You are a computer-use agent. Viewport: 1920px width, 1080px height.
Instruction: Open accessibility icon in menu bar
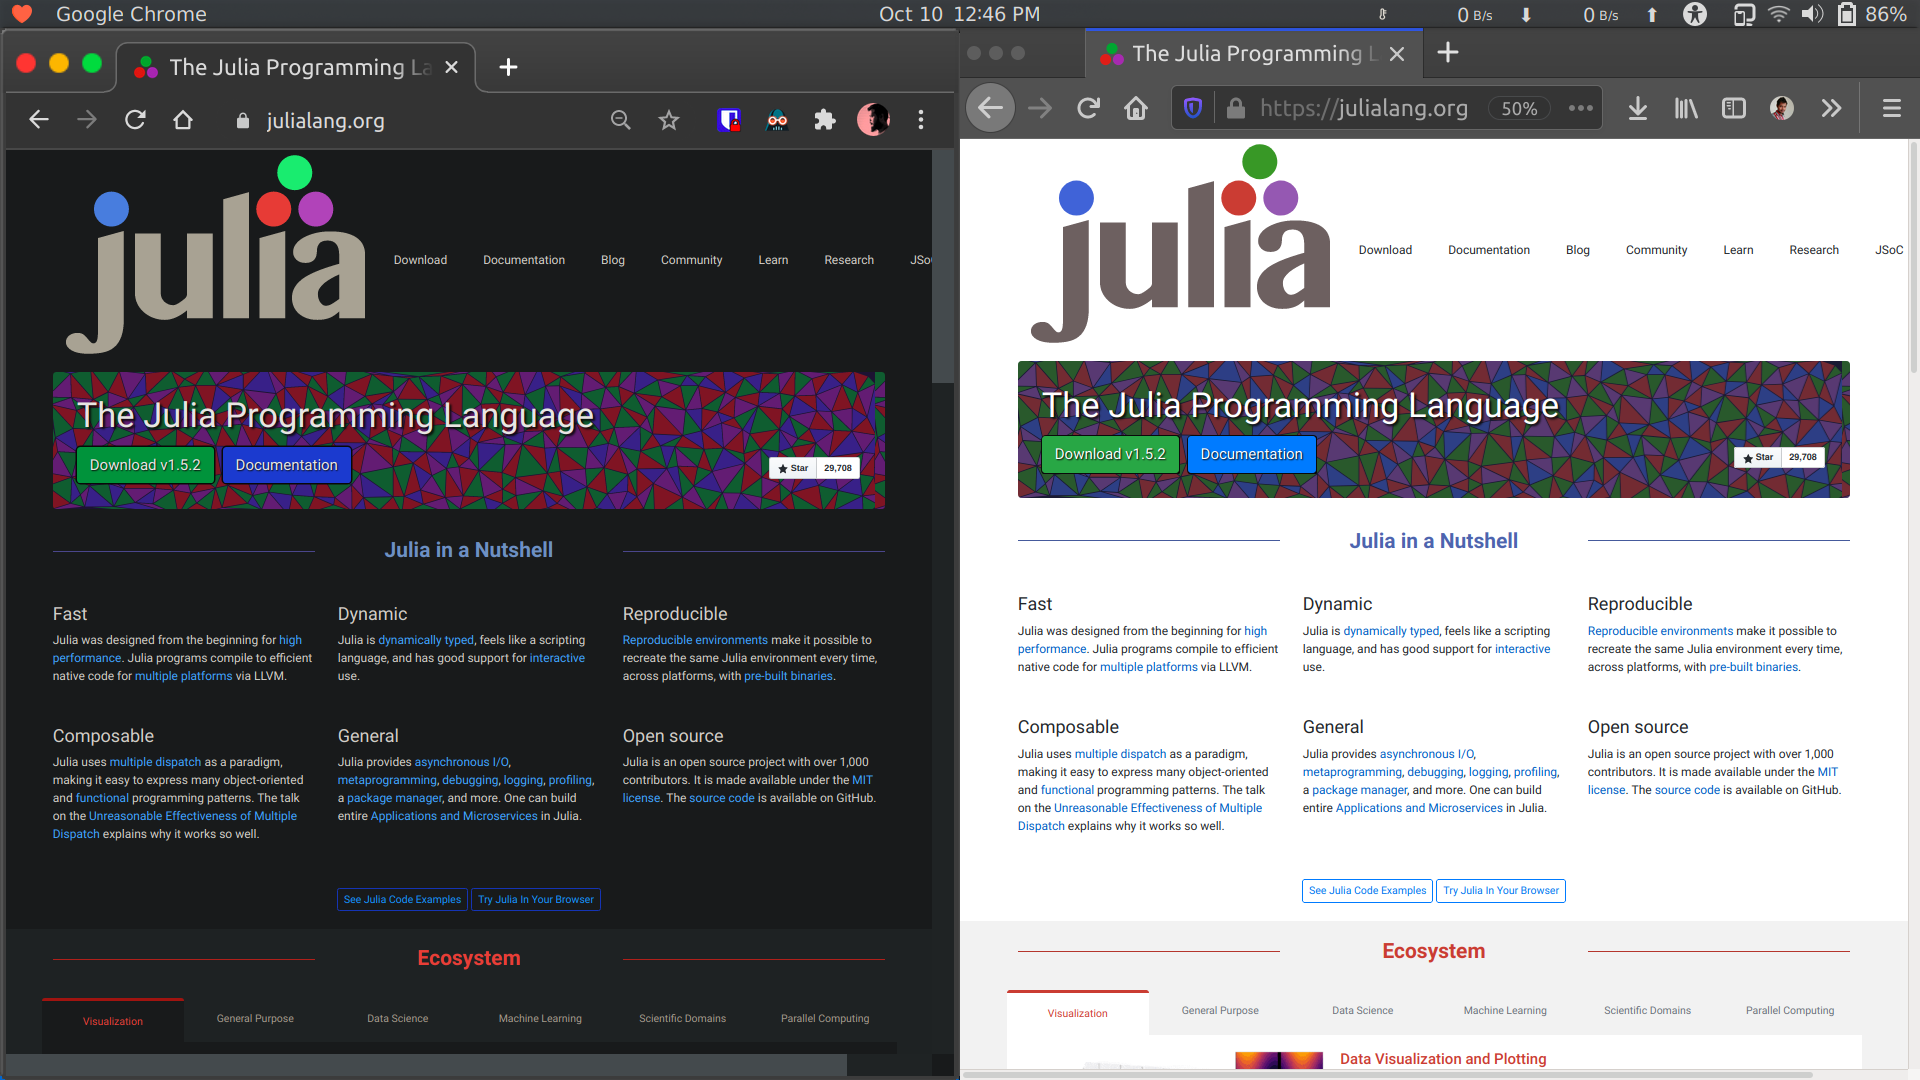click(x=1695, y=14)
